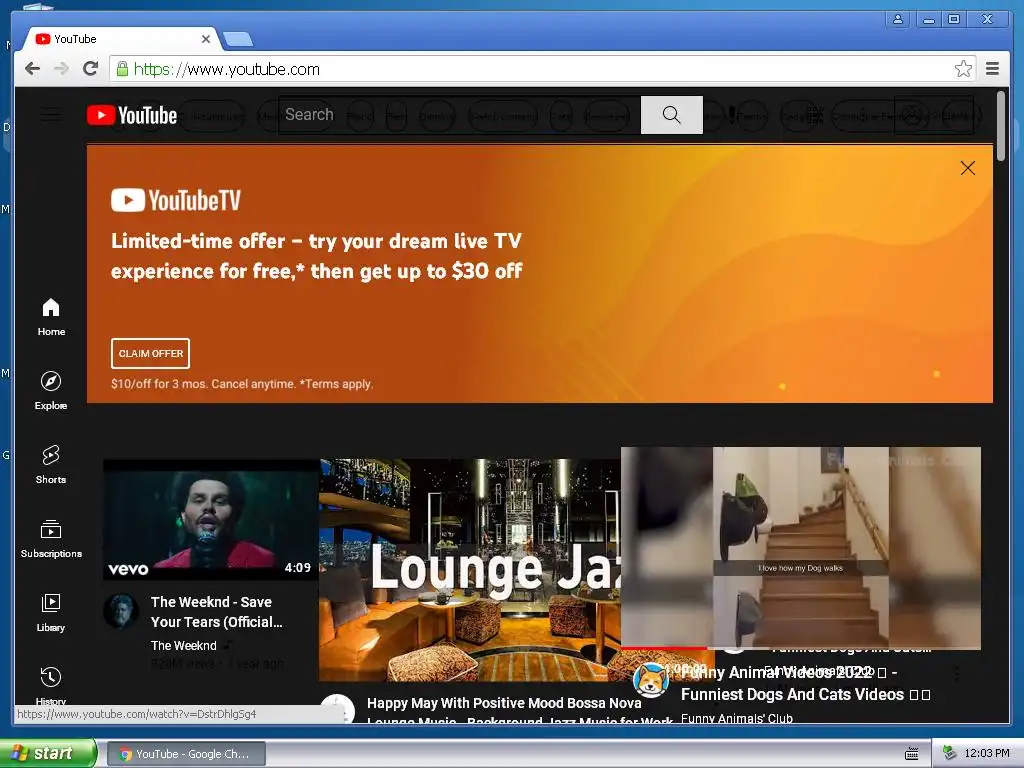Dismiss the YouTube TV banner with the X

coord(968,168)
